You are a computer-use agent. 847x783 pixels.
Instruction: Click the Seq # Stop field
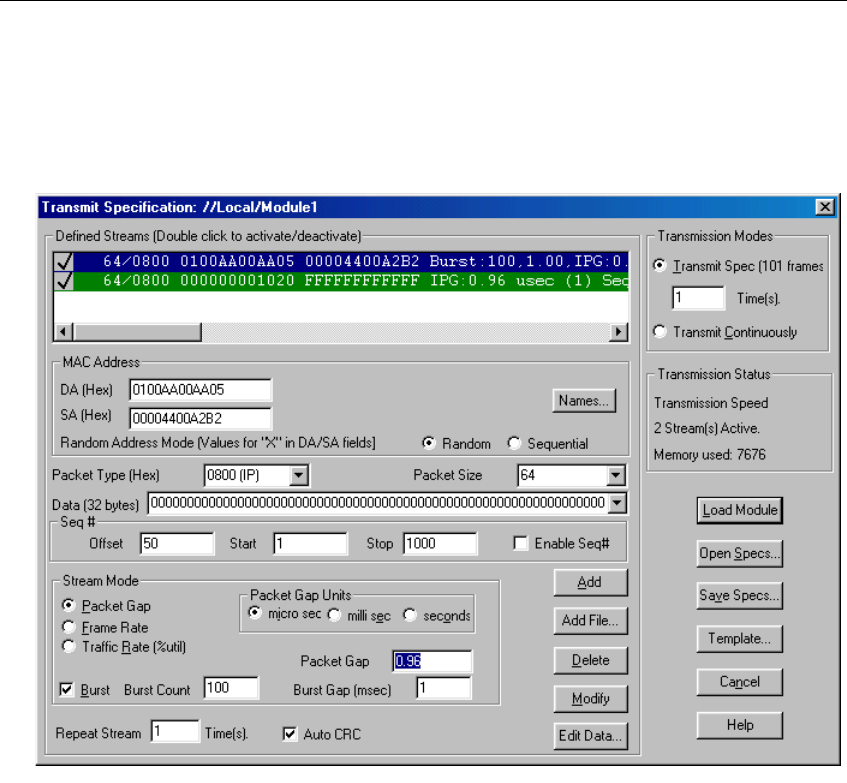coord(440,544)
